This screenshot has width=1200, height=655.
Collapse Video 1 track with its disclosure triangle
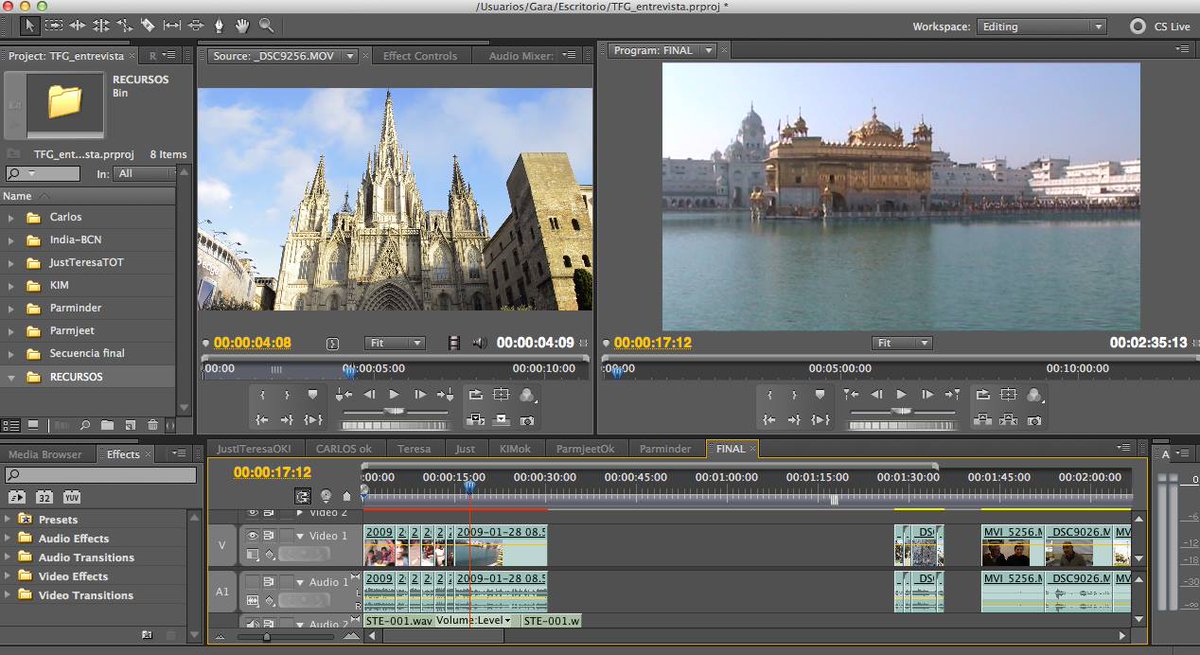[x=300, y=534]
